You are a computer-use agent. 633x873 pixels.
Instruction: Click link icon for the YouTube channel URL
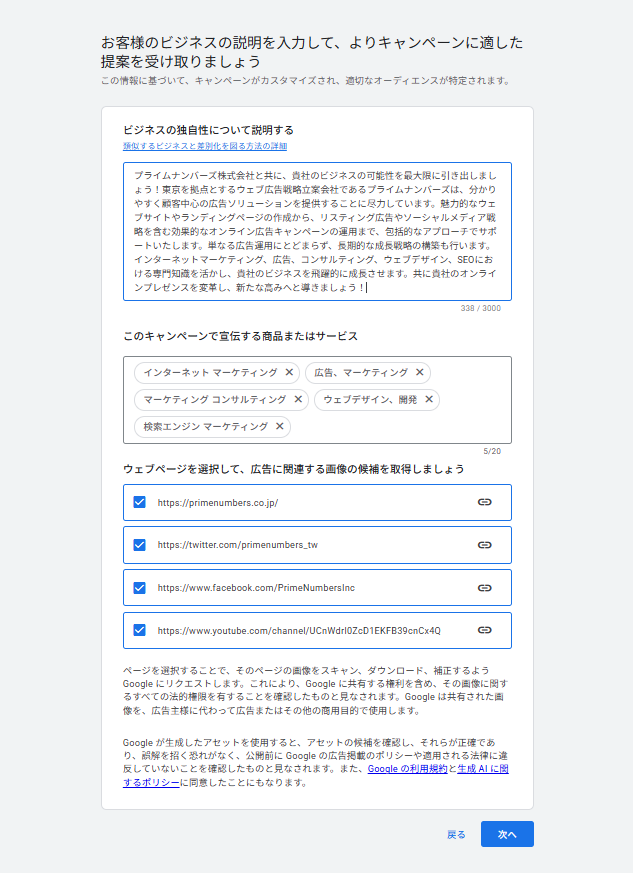click(485, 630)
